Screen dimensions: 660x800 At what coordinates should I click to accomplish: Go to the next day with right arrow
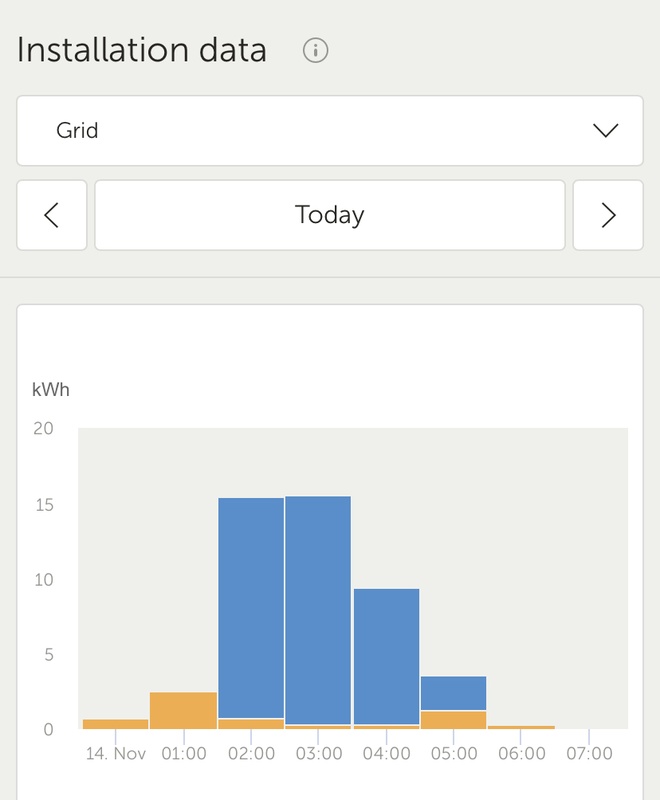608,215
